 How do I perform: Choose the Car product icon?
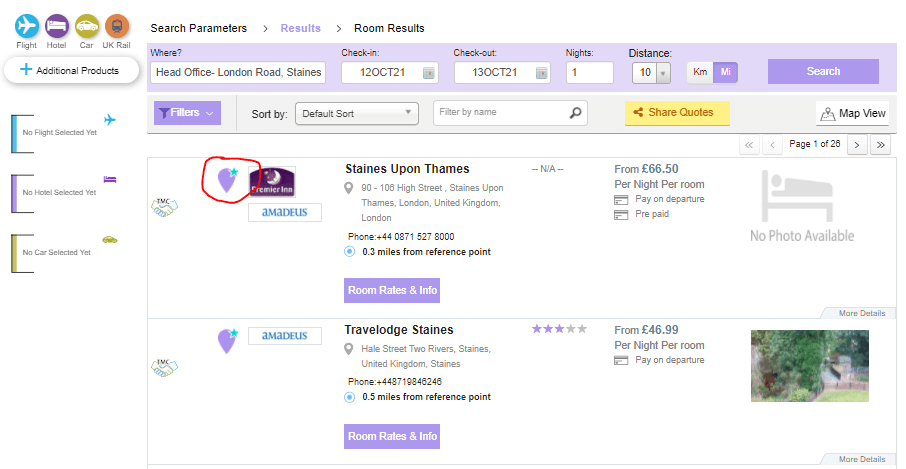pos(87,27)
